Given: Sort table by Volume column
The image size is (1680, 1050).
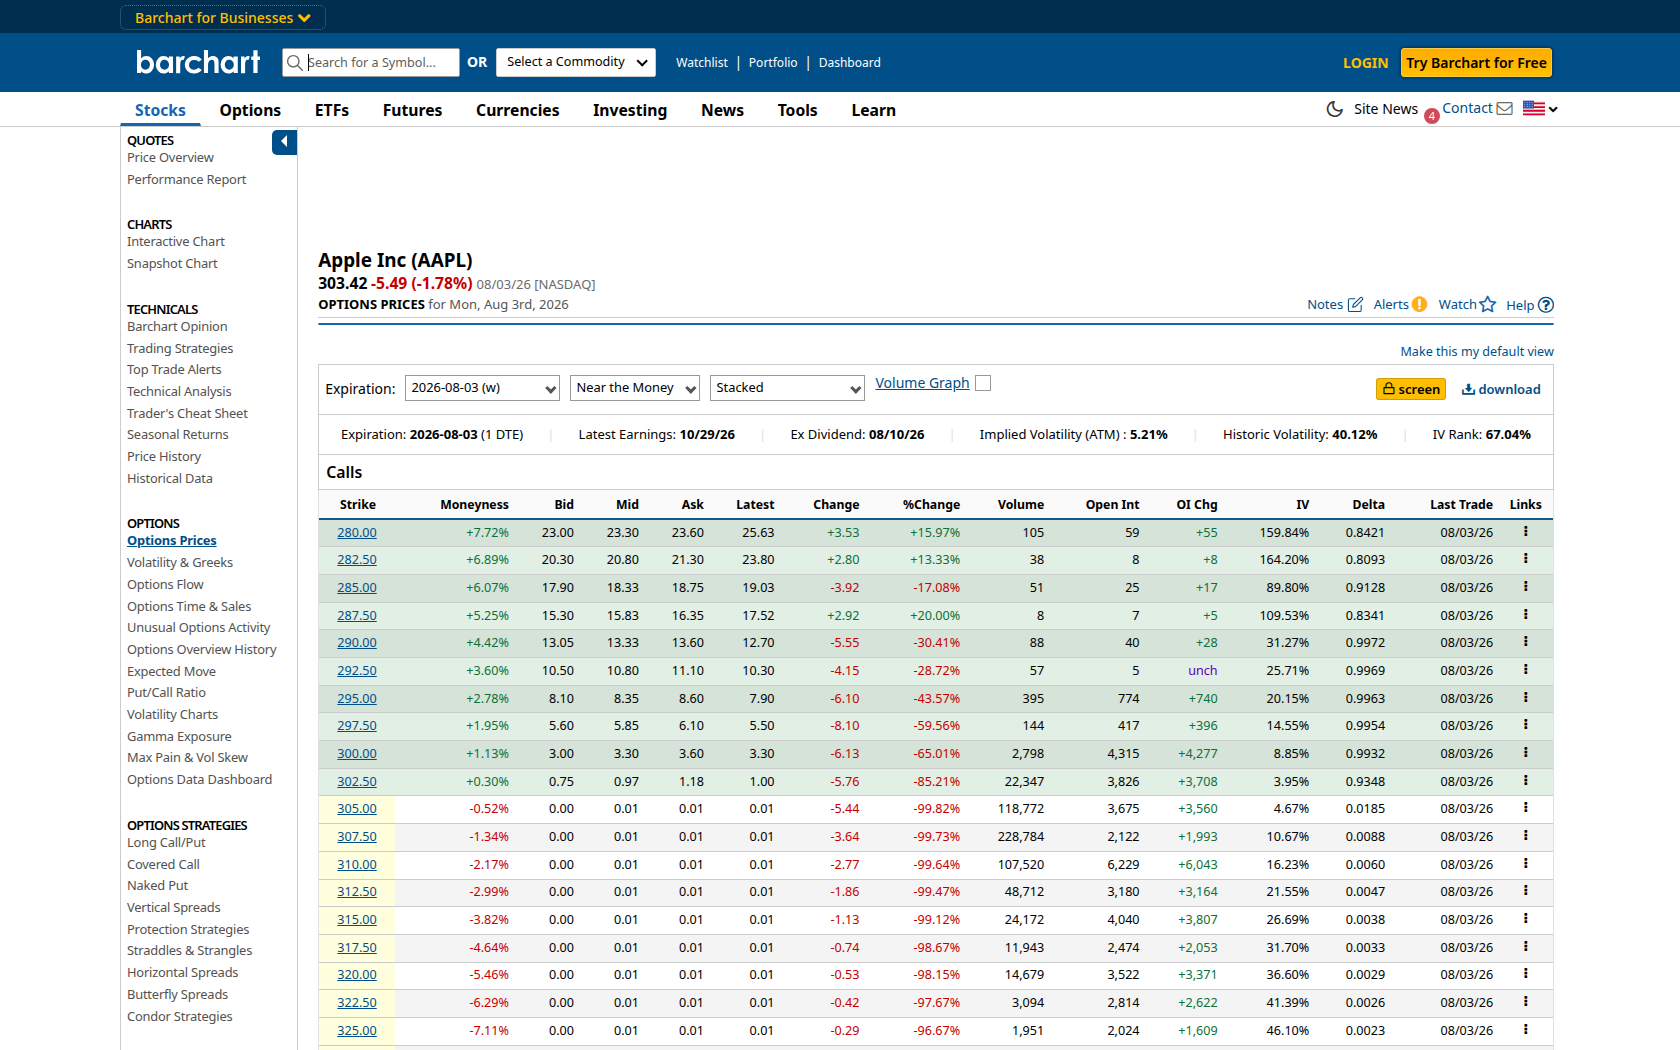Looking at the screenshot, I should [1020, 505].
